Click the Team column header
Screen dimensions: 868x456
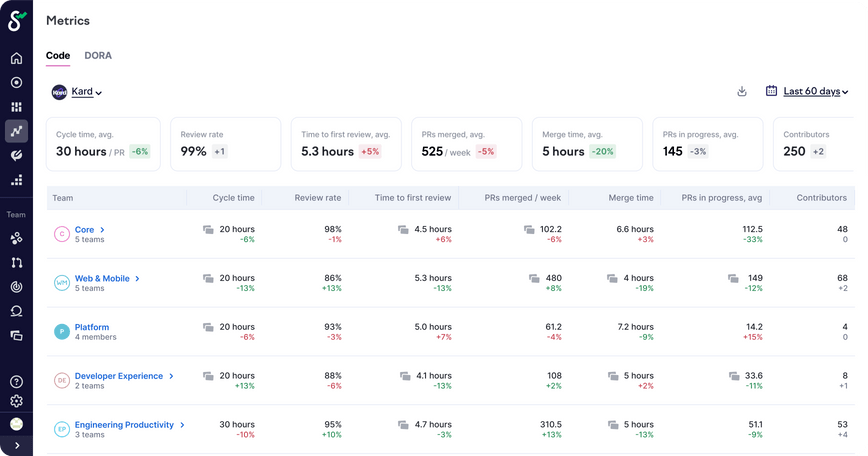63,198
